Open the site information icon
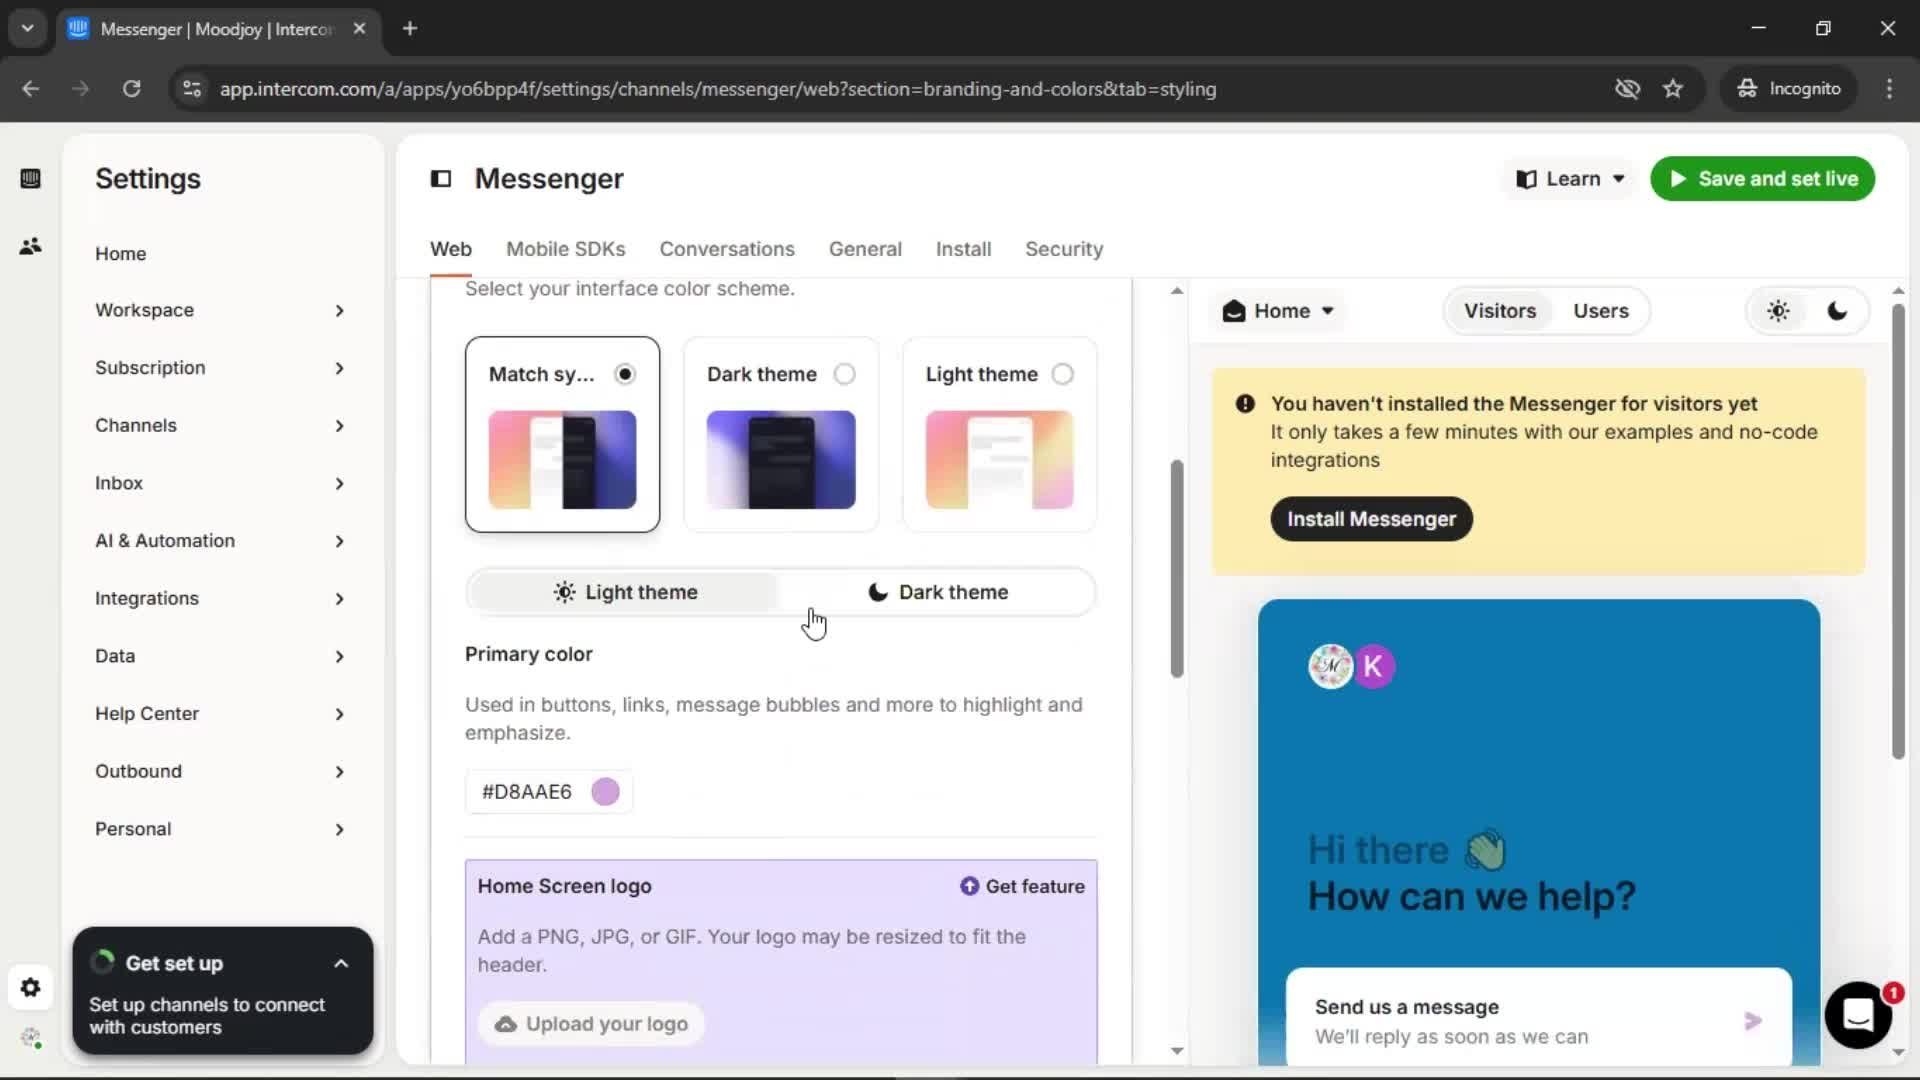1920x1080 pixels. [192, 89]
